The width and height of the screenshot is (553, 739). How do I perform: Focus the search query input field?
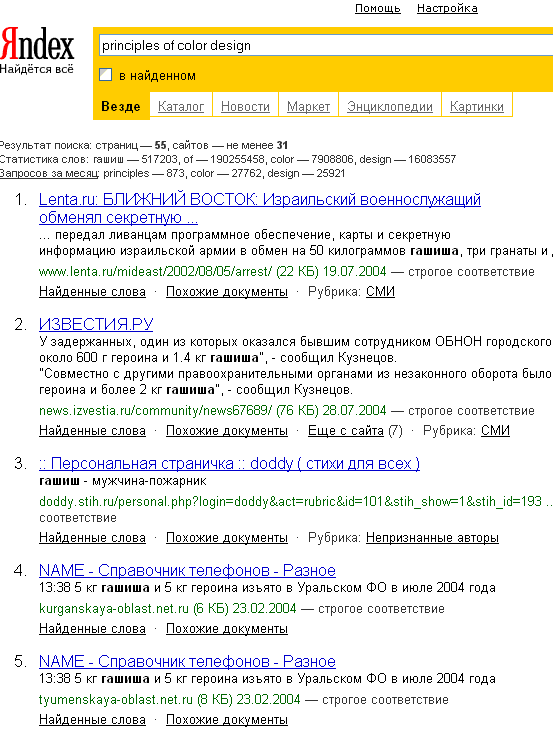coord(326,46)
